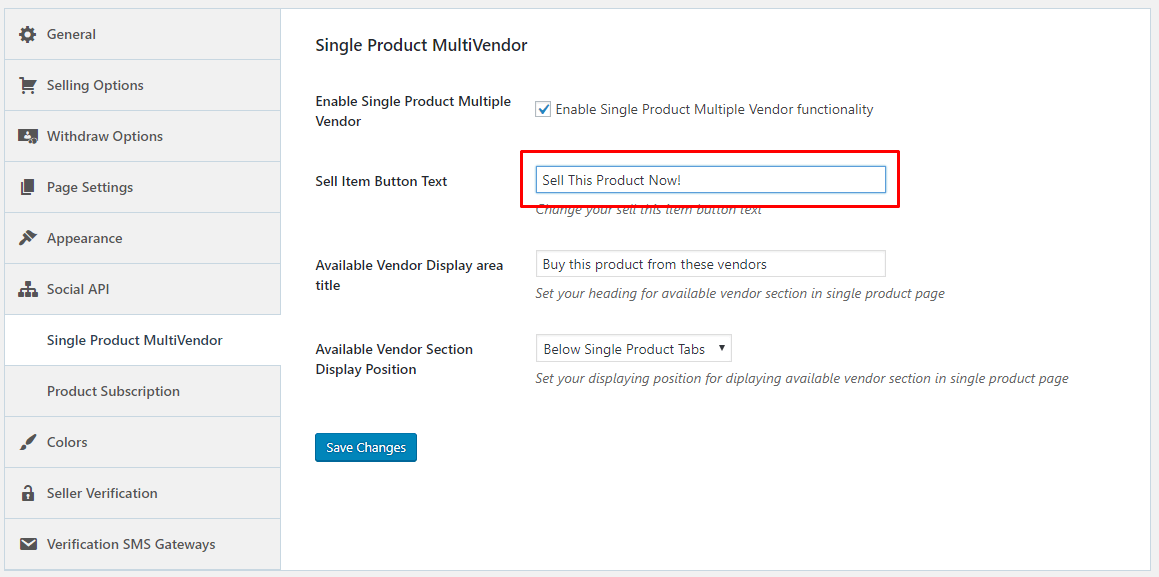Select the Appearance wrench icon

27,237
